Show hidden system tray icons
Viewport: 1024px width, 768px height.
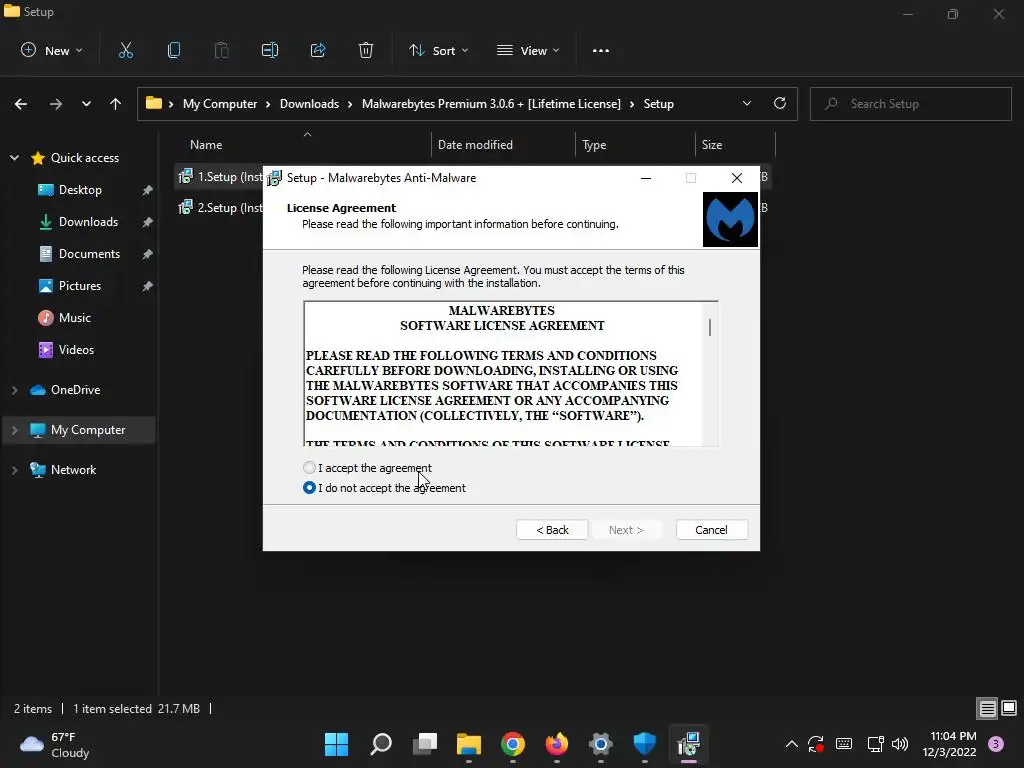click(x=792, y=744)
